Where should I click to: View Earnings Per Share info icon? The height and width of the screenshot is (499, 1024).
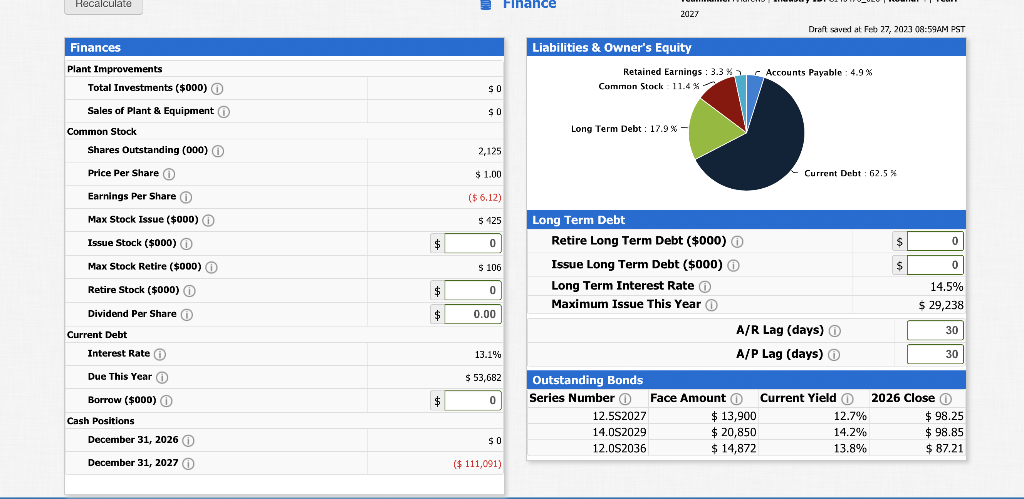[185, 197]
